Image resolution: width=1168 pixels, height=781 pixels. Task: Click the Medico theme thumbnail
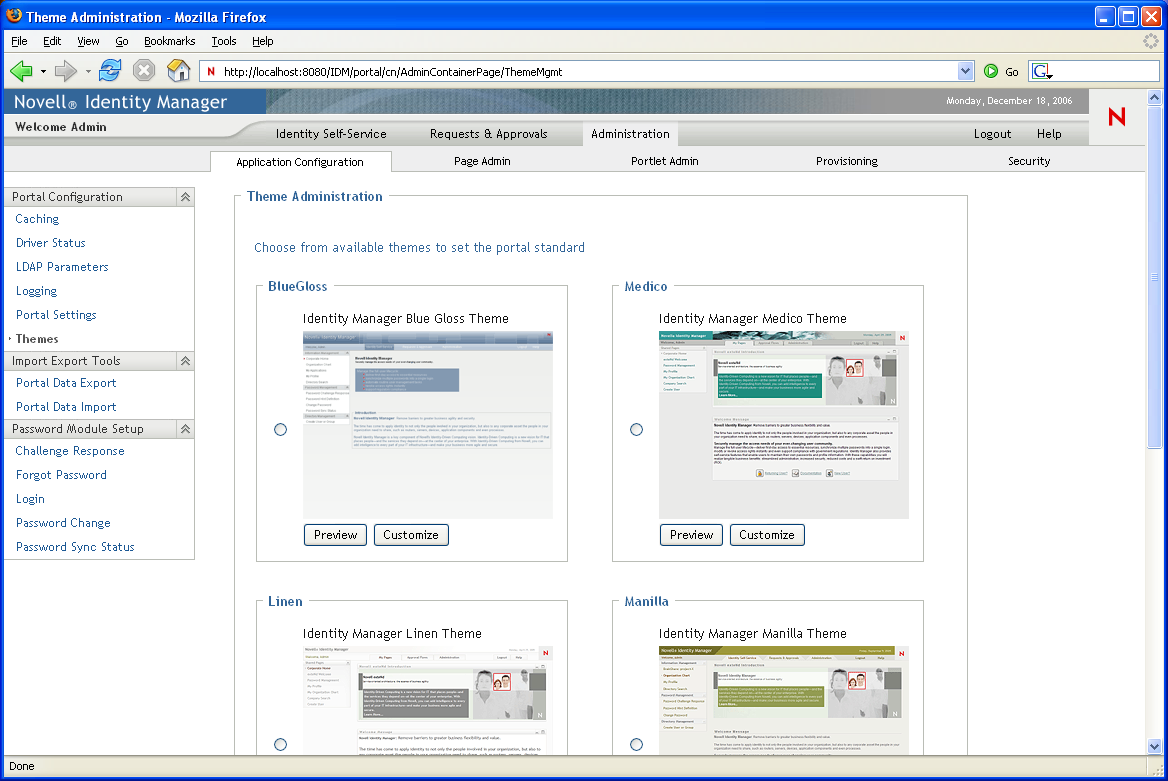coord(784,425)
